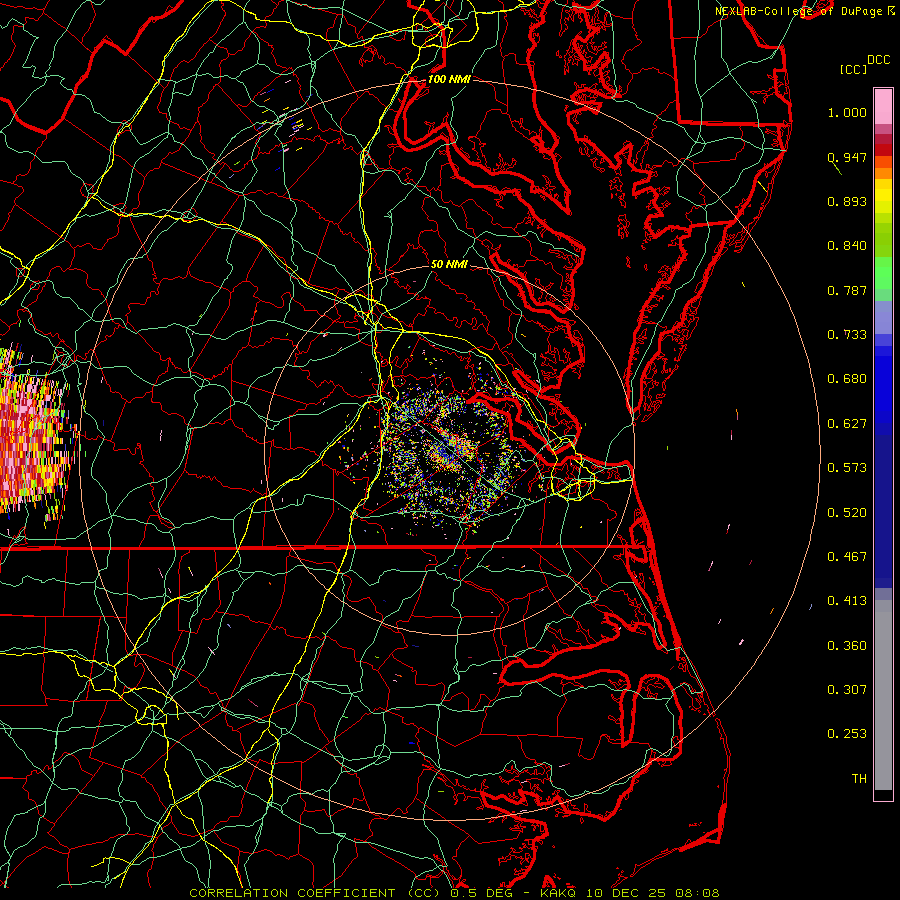900x900 pixels.
Task: Click the 0.520 color scale label
Action: click(847, 513)
